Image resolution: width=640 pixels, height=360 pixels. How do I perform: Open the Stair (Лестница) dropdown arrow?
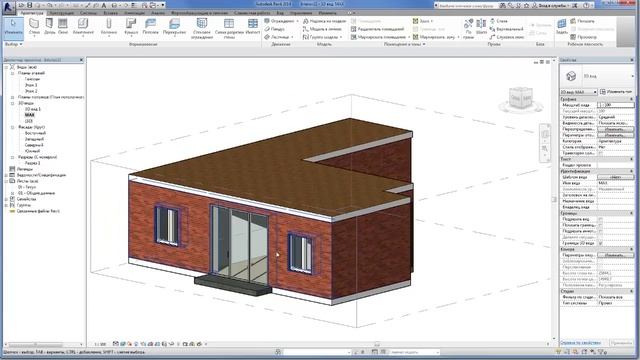coord(292,37)
